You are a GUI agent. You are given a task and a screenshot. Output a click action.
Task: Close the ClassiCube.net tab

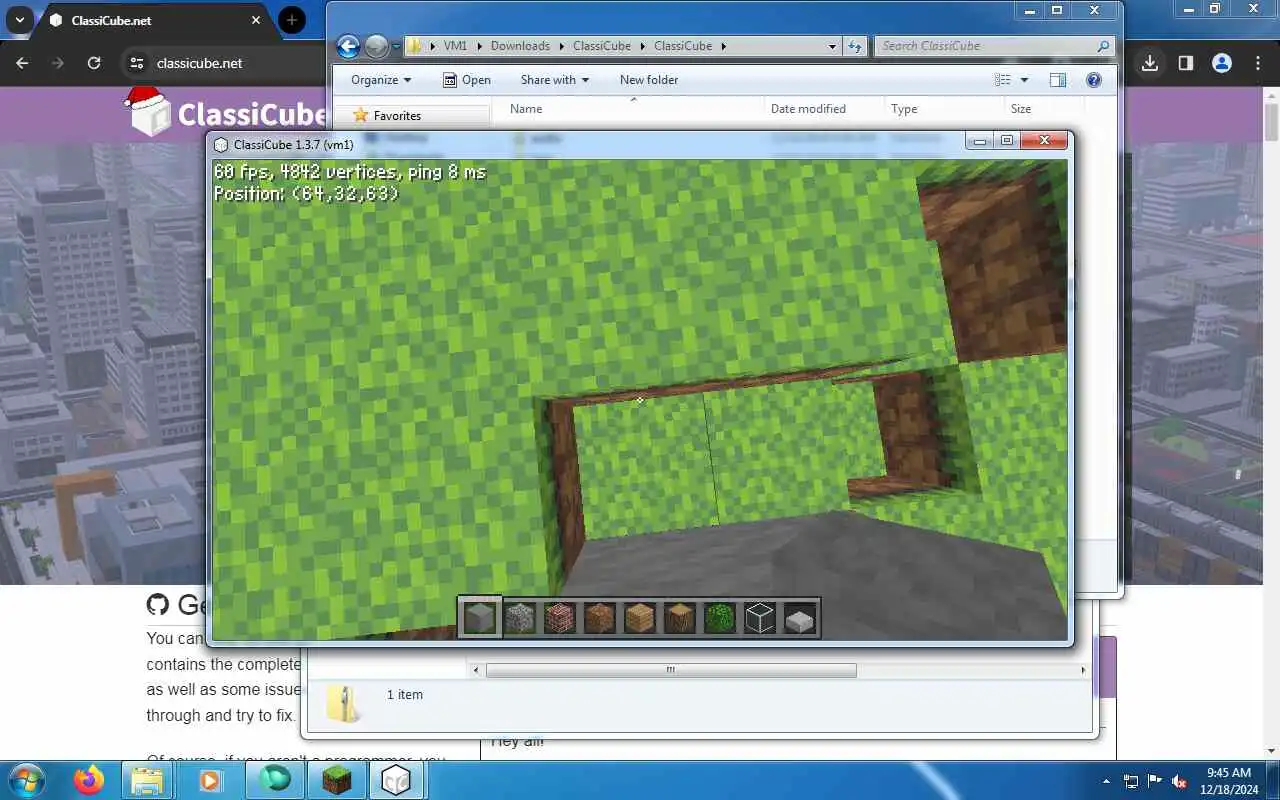click(x=256, y=20)
